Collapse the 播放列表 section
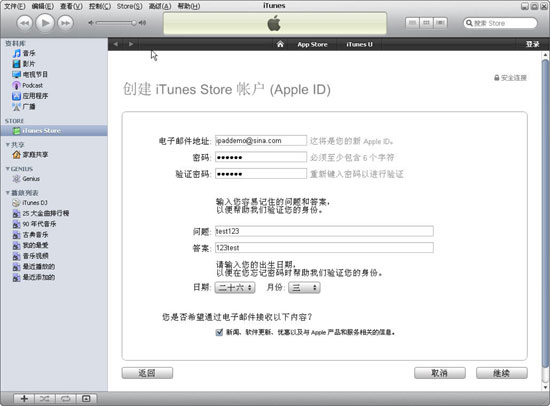 7,193
